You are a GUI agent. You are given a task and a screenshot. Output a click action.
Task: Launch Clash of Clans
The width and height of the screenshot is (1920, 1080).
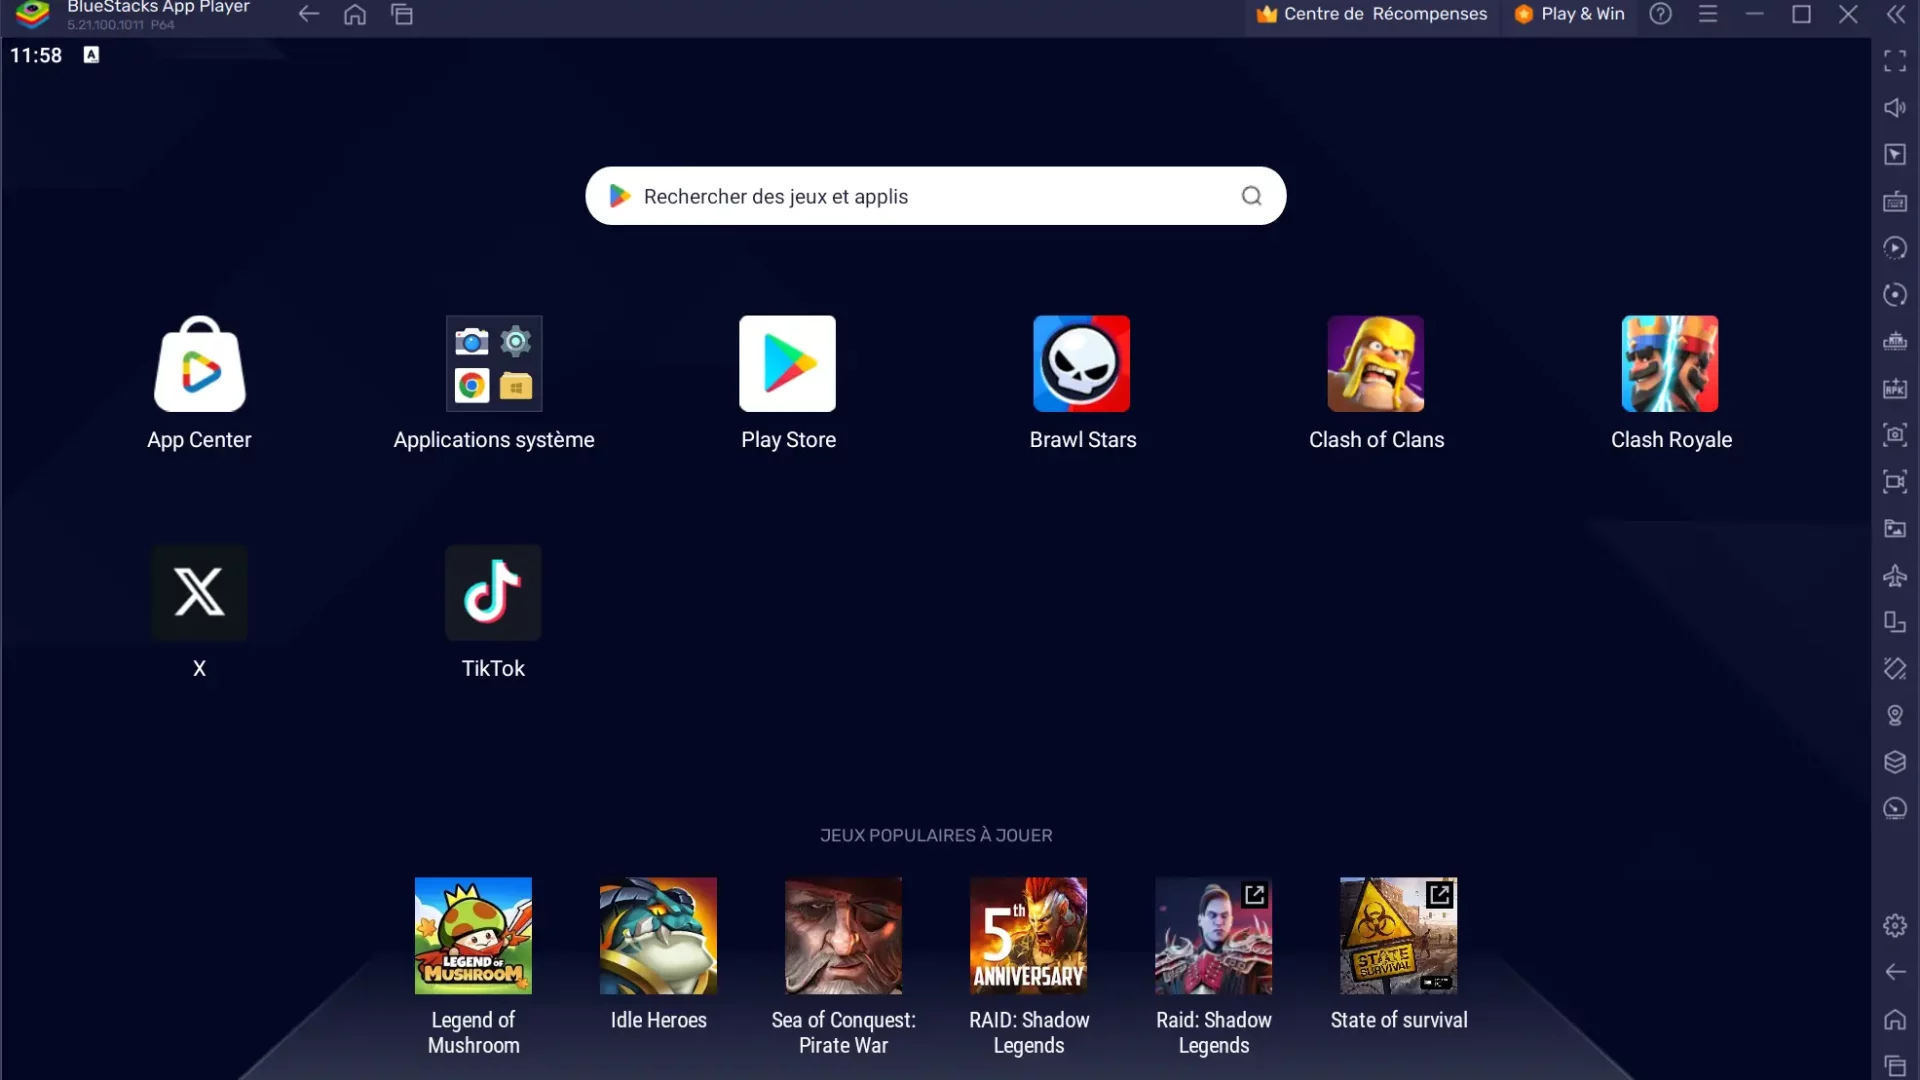1376,364
